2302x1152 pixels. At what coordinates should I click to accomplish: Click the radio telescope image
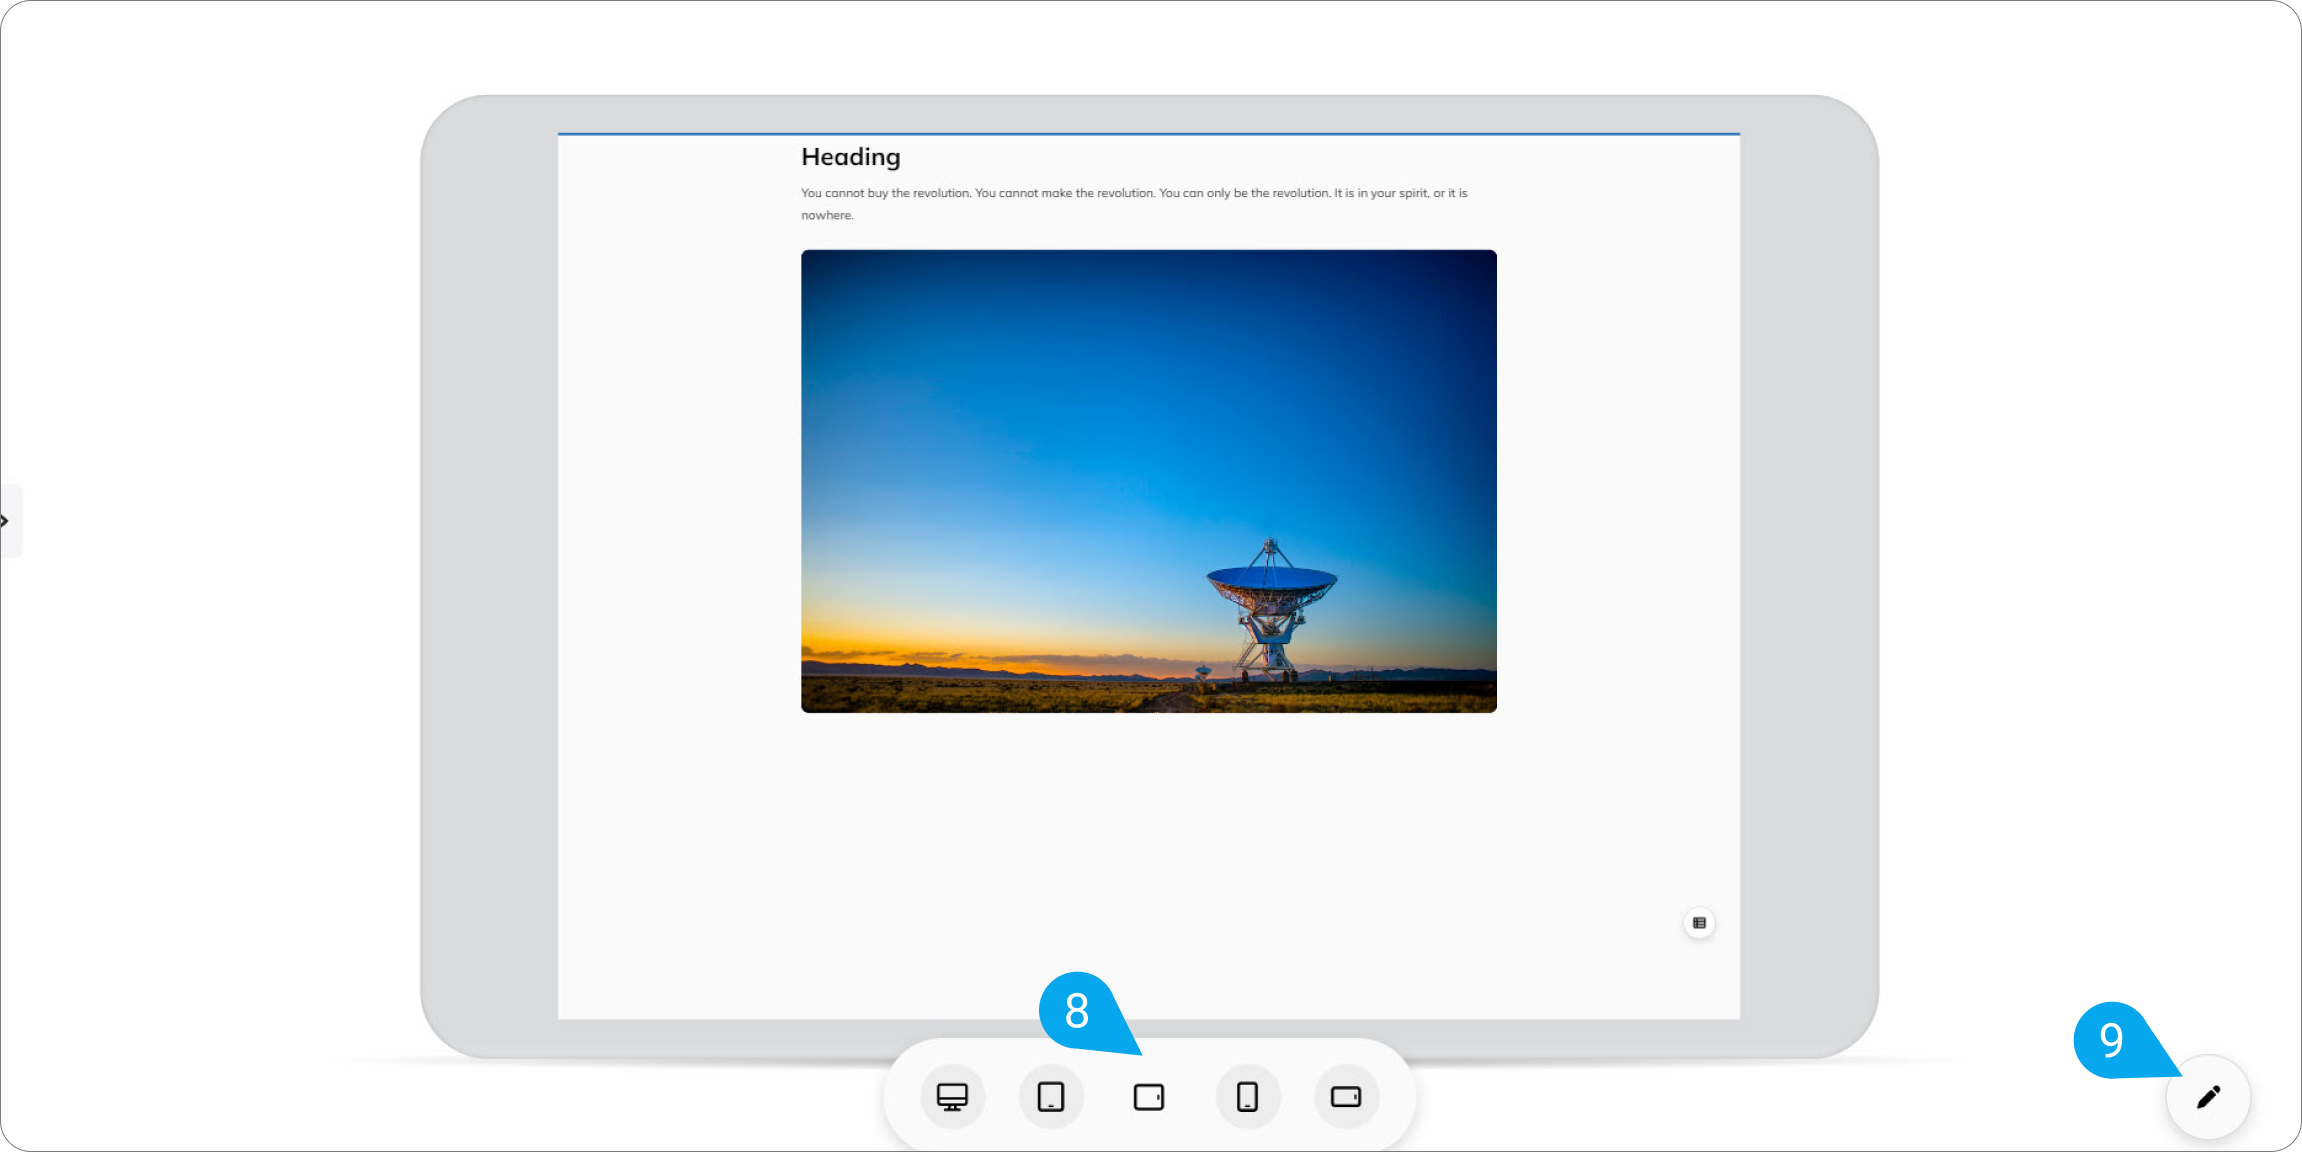coord(1149,481)
